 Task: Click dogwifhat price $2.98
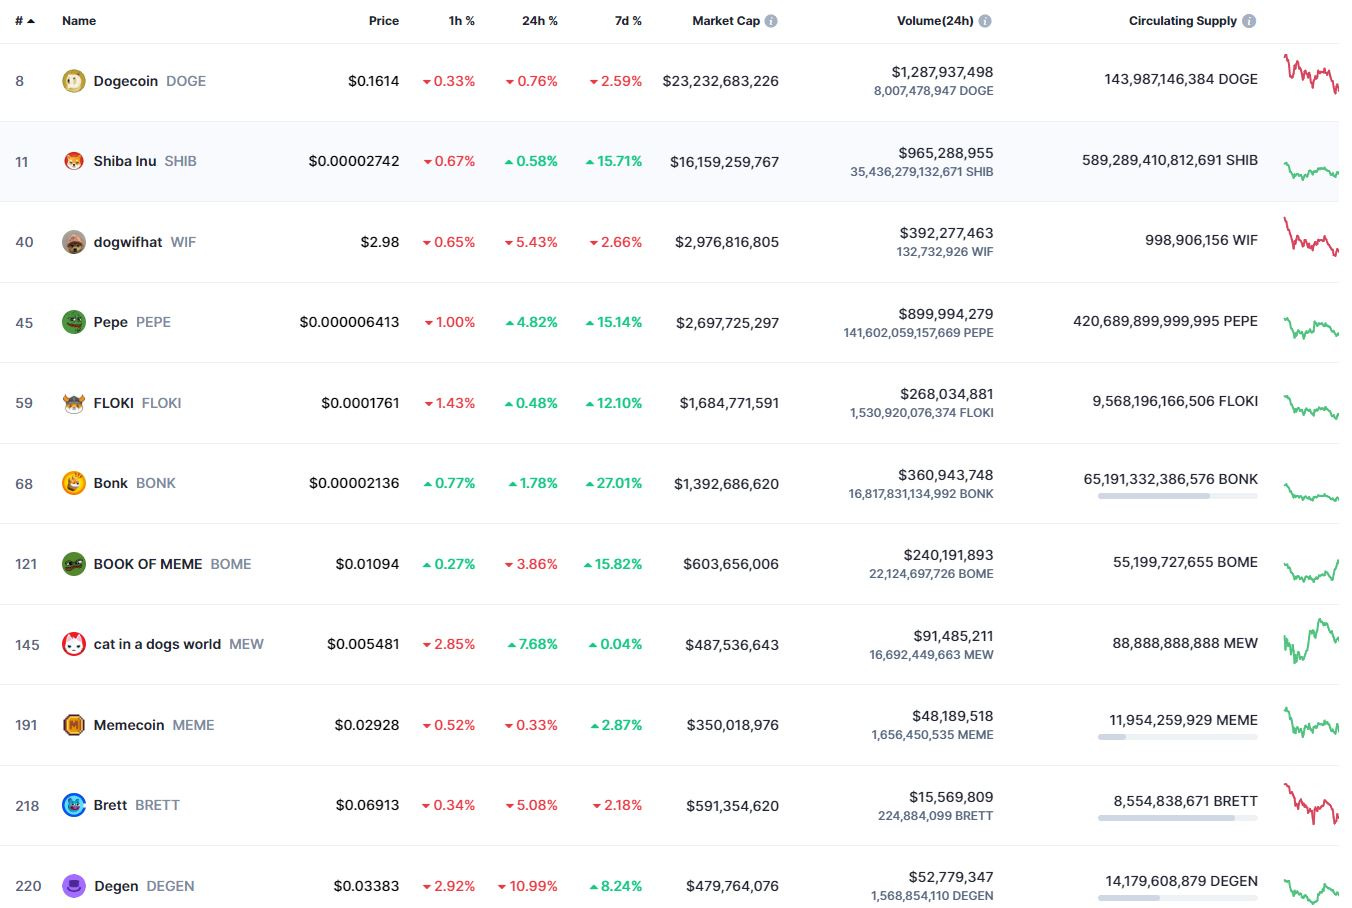(380, 242)
